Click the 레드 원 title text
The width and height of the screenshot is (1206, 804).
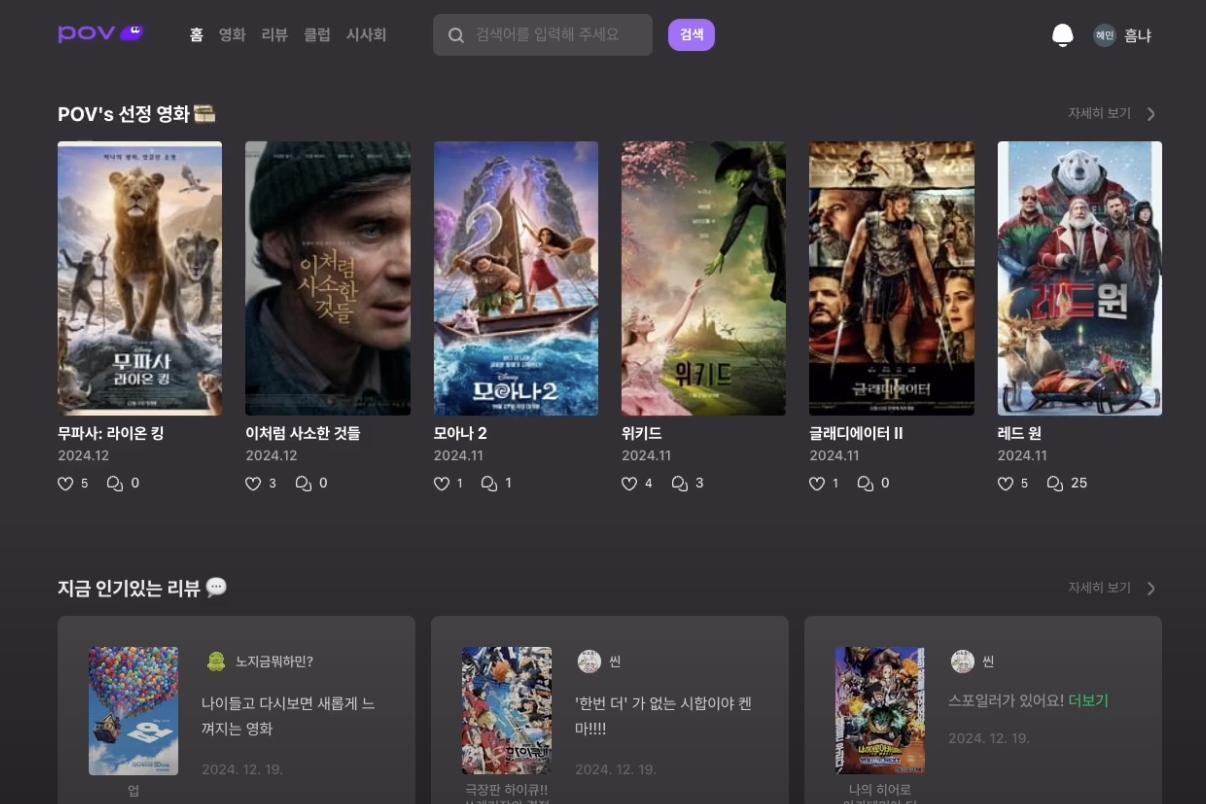click(x=1019, y=434)
